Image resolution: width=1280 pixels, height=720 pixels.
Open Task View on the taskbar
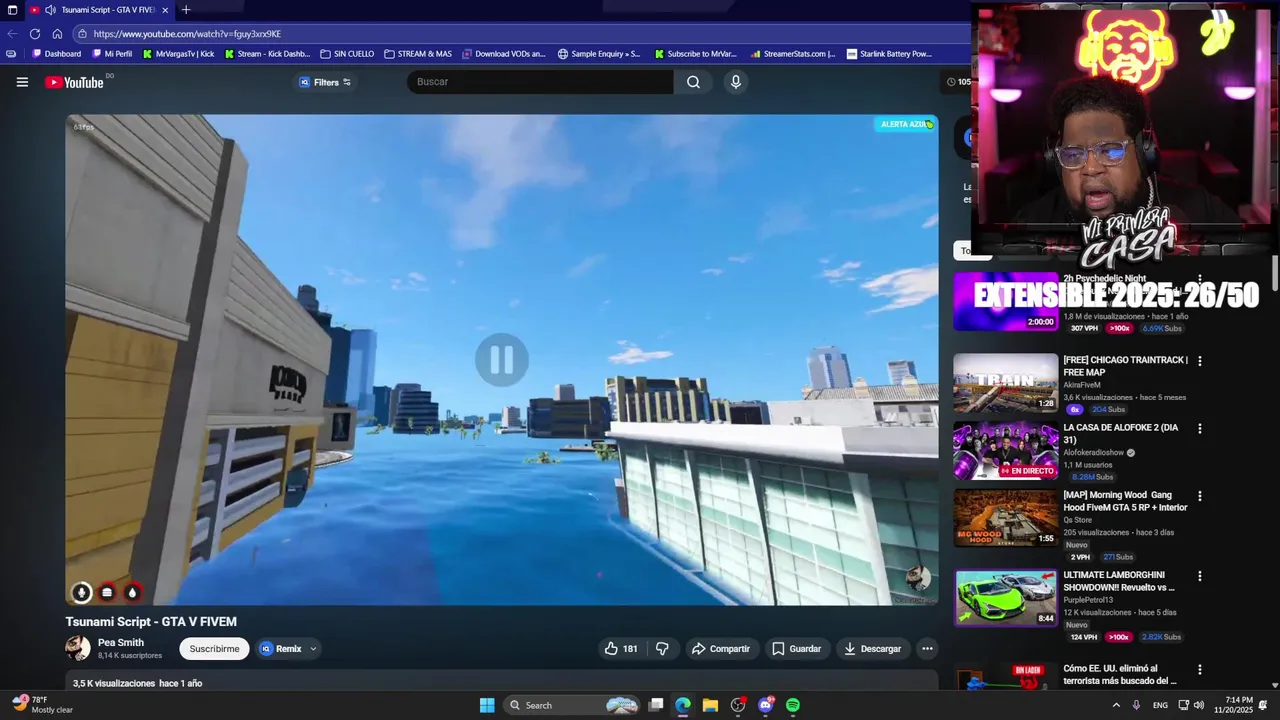pyautogui.click(x=656, y=705)
